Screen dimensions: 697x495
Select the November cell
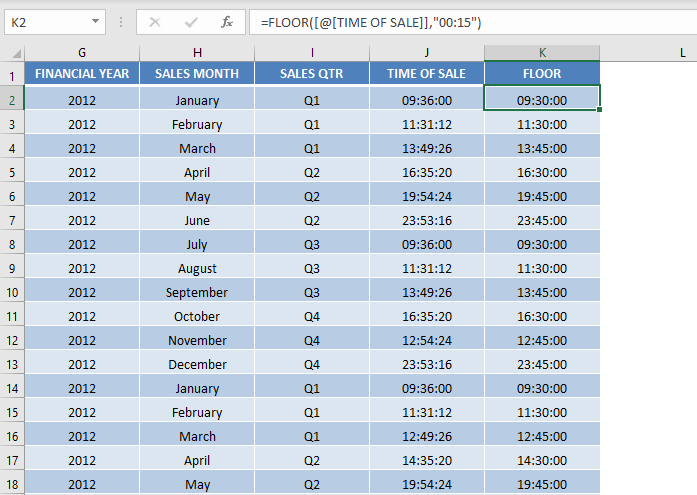tap(197, 338)
